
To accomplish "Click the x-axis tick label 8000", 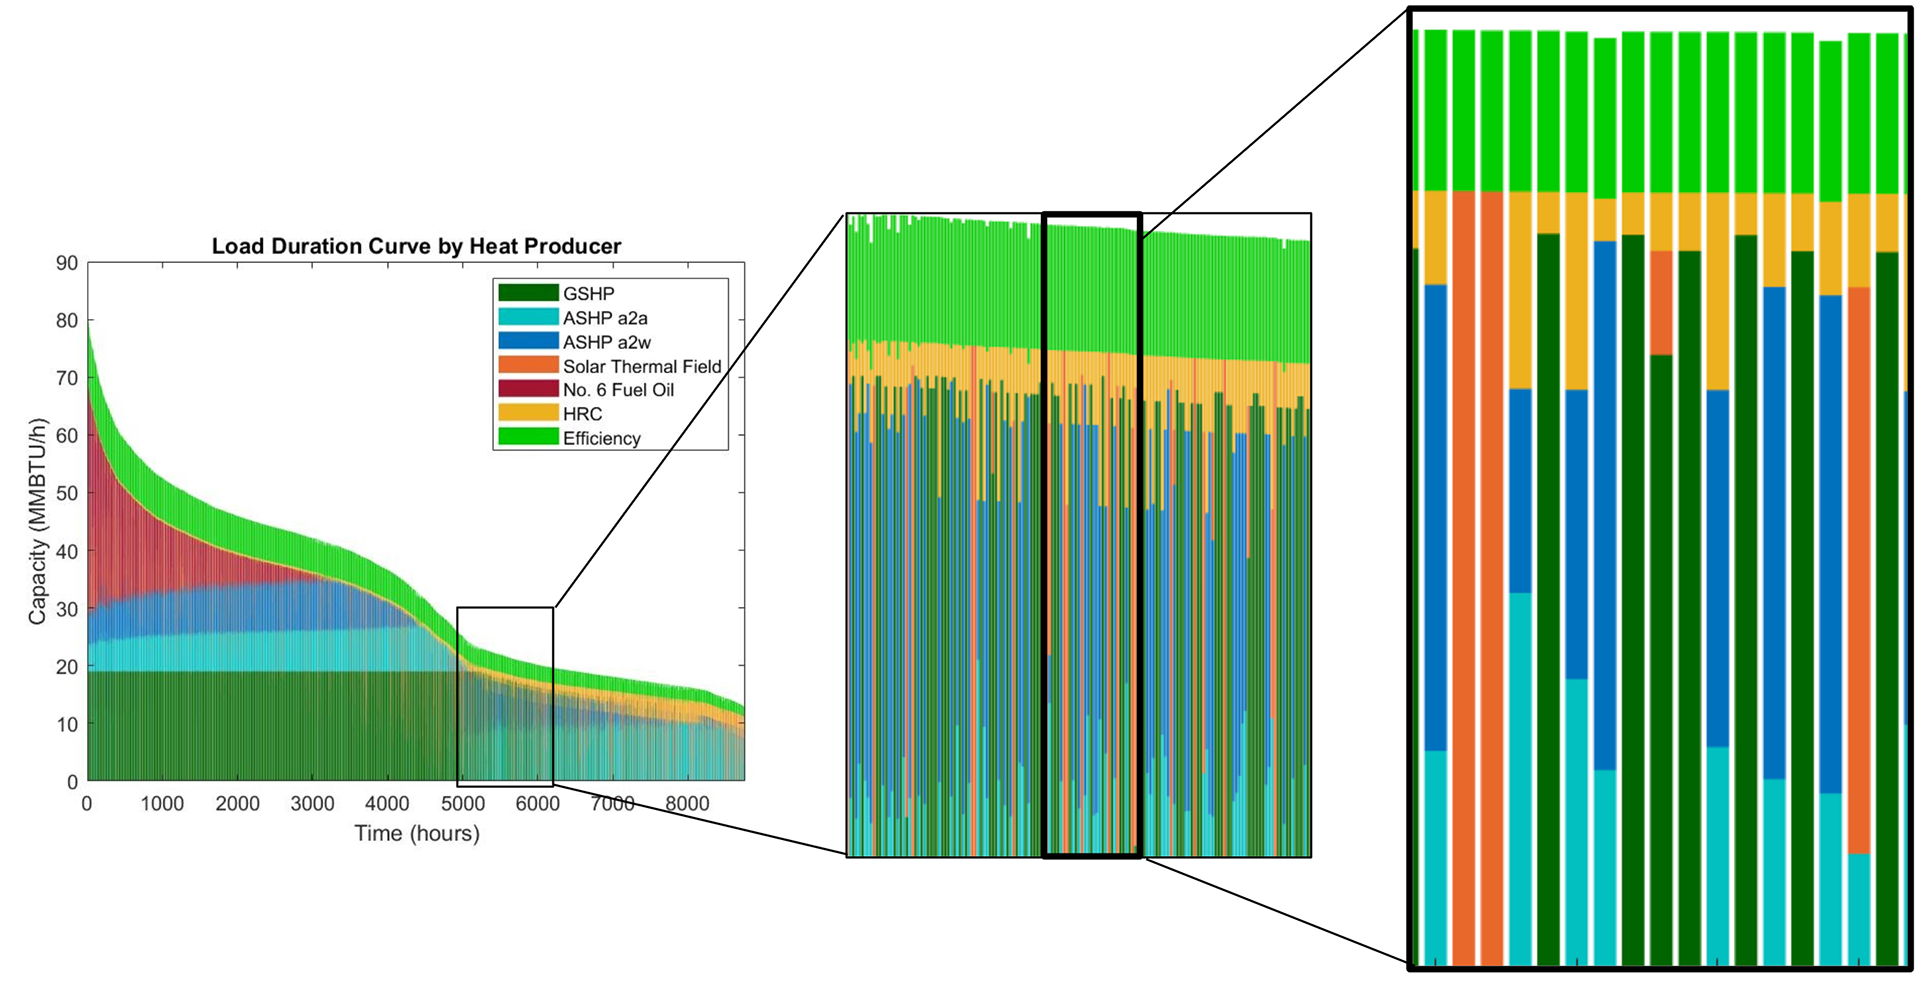I will click(x=687, y=803).
